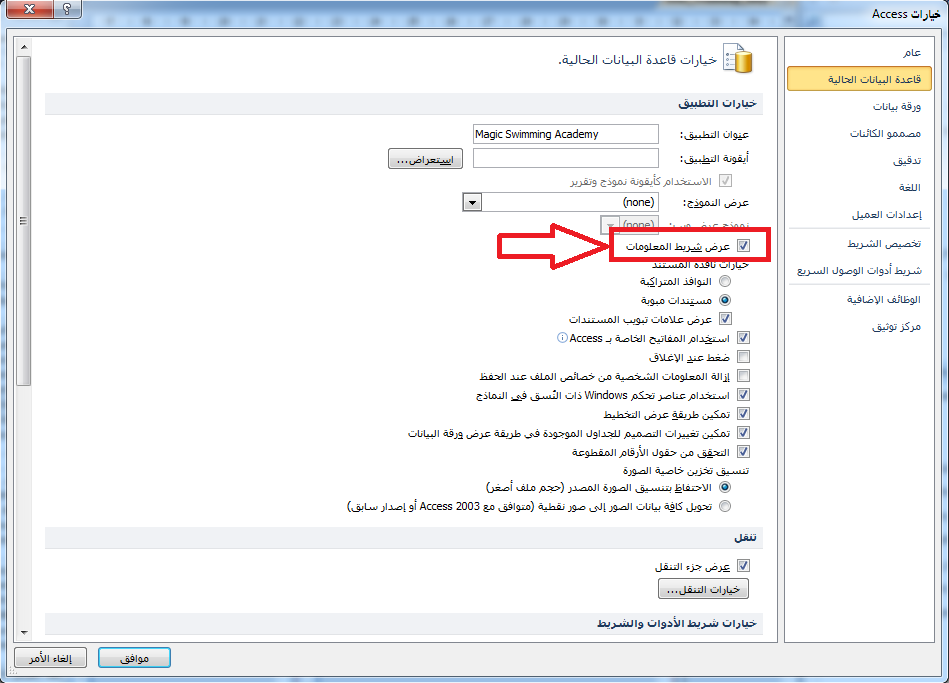
Task: Click the "إلغاء الأمر" cancel button
Action: (x=50, y=658)
